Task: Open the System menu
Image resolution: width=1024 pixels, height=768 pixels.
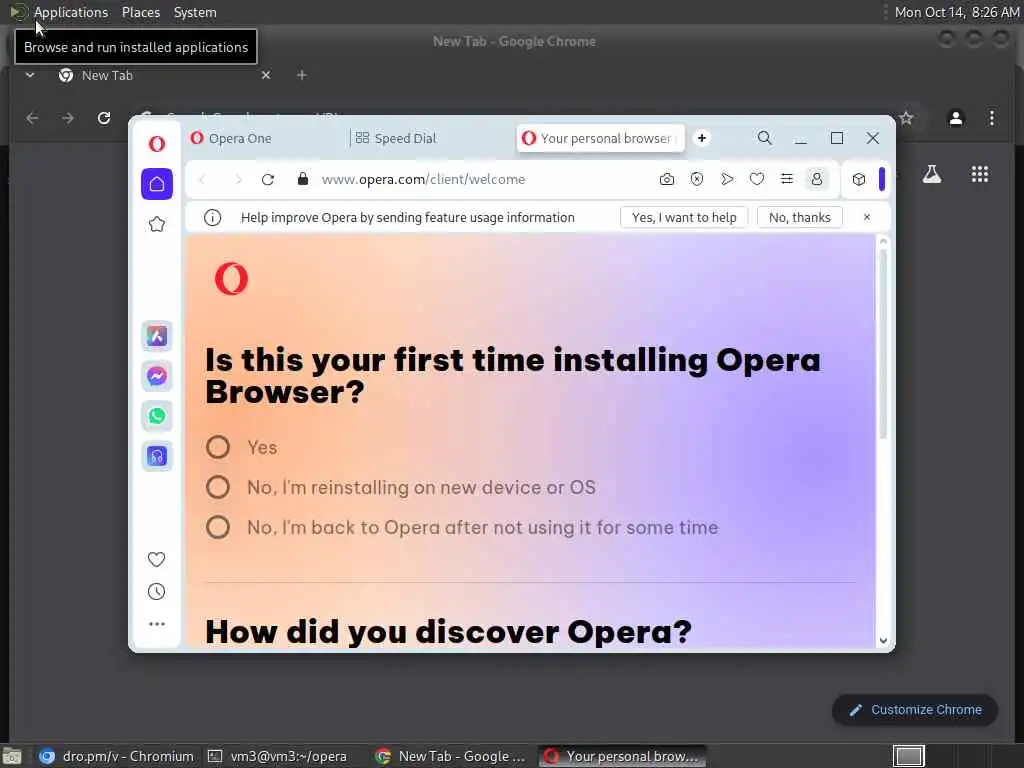Action: click(195, 12)
